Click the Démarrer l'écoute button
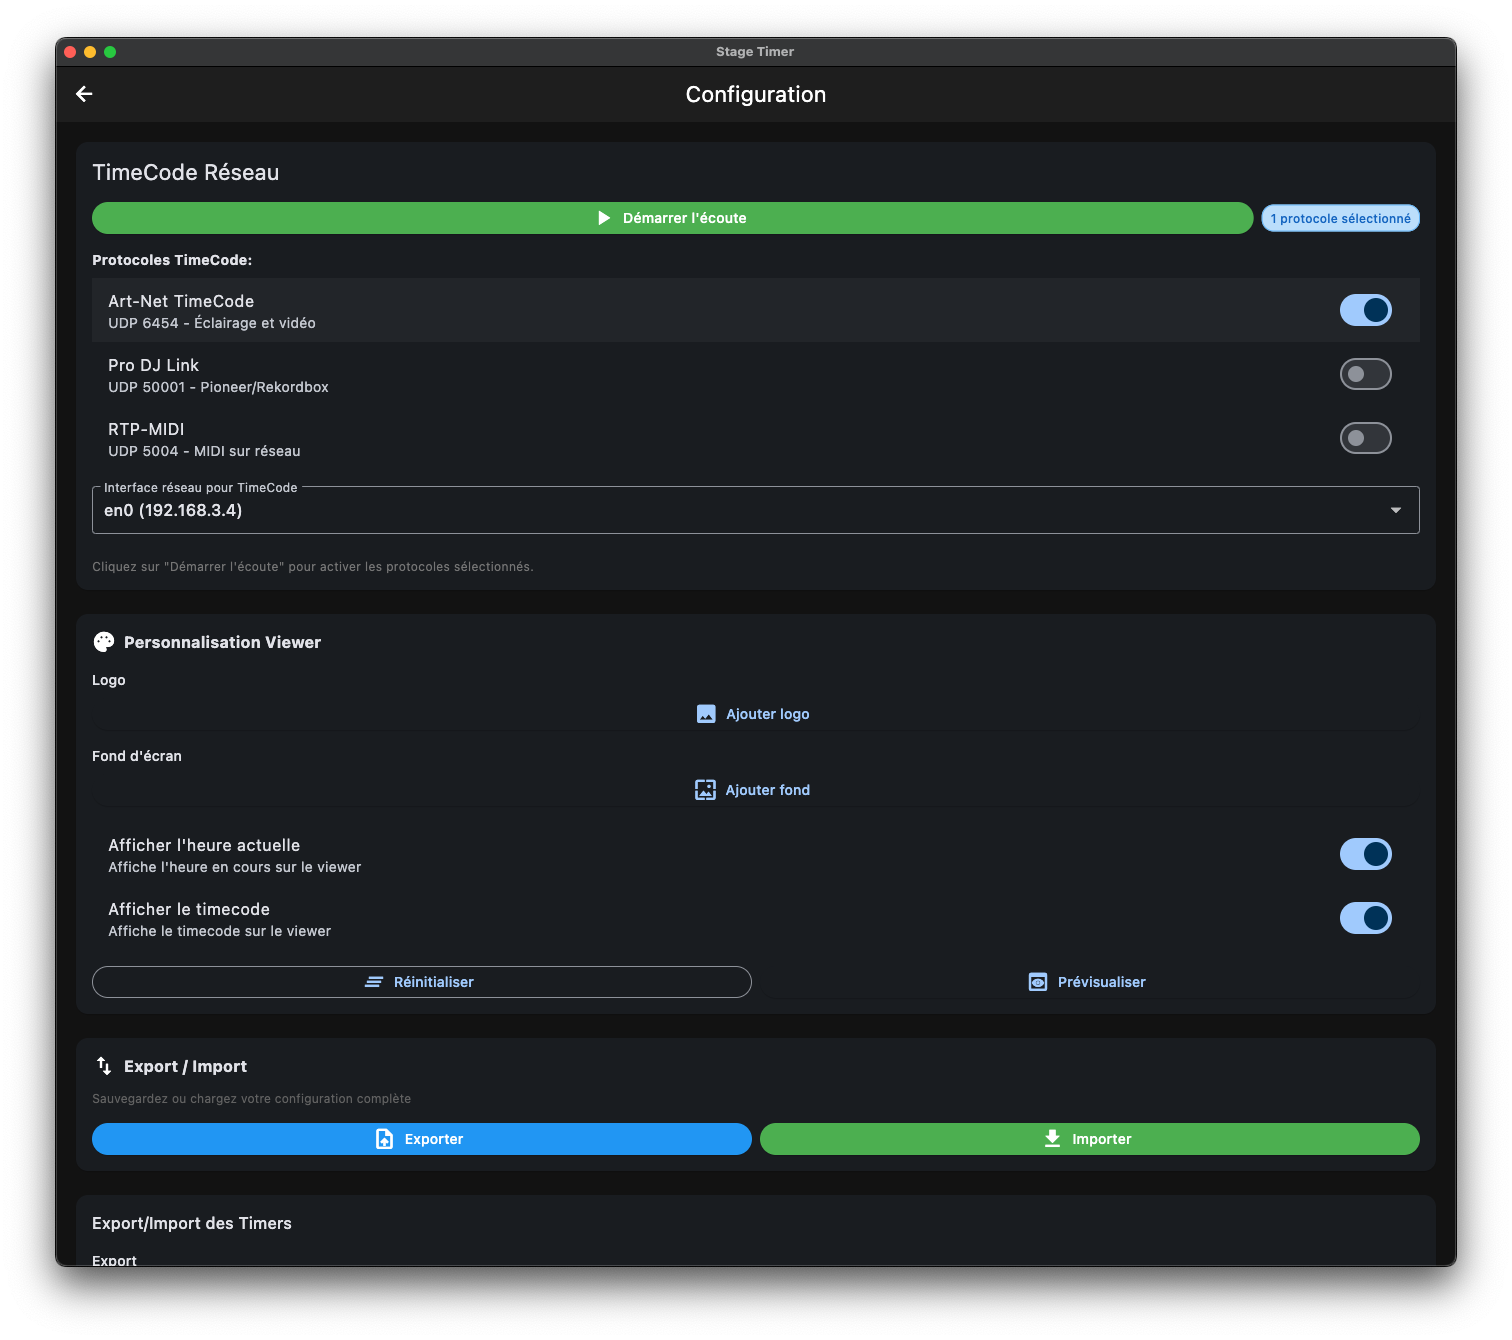Screen dimensions: 1512x1340 click(x=673, y=217)
